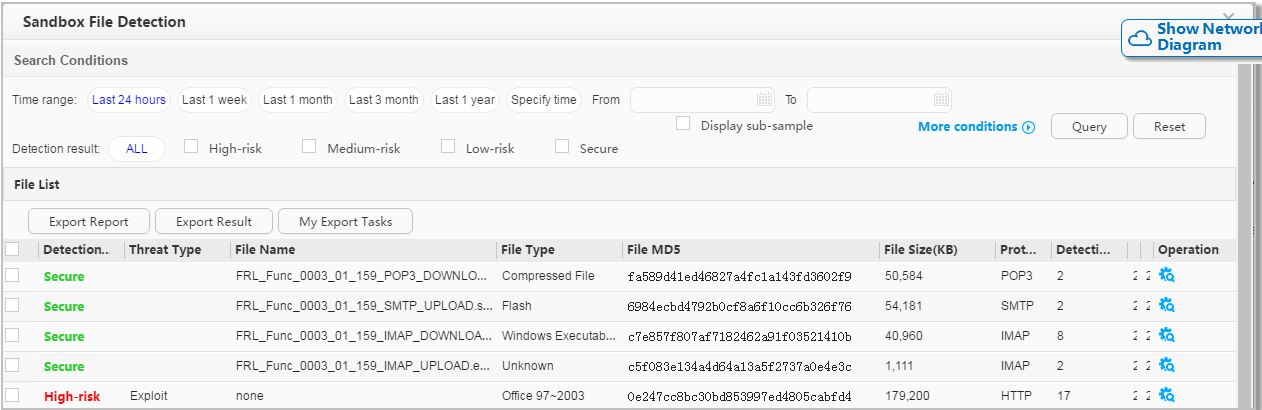Check the High-risk detection result filter

(192, 147)
